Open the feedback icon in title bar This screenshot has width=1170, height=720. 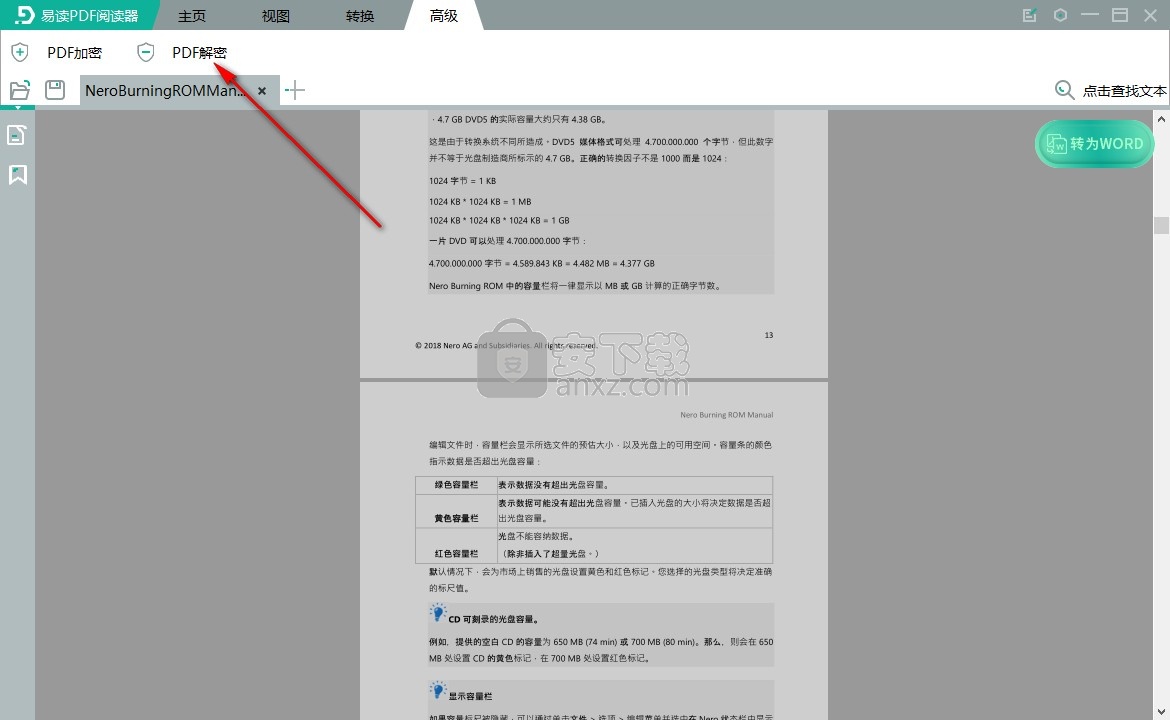point(1030,16)
